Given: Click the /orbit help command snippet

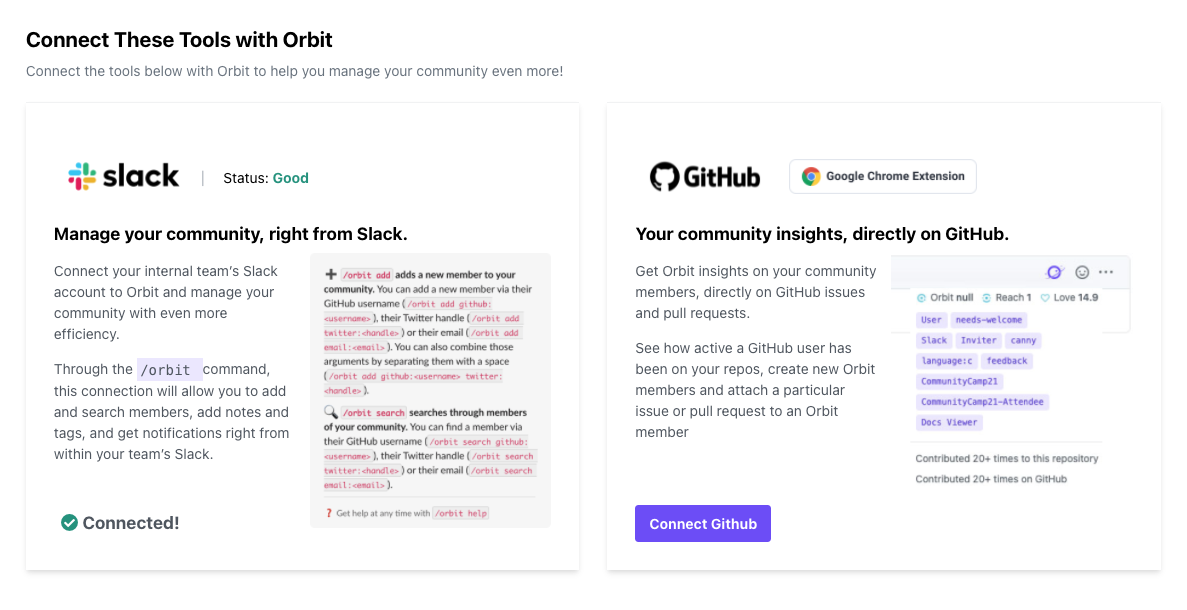Looking at the screenshot, I should coord(461,513).
